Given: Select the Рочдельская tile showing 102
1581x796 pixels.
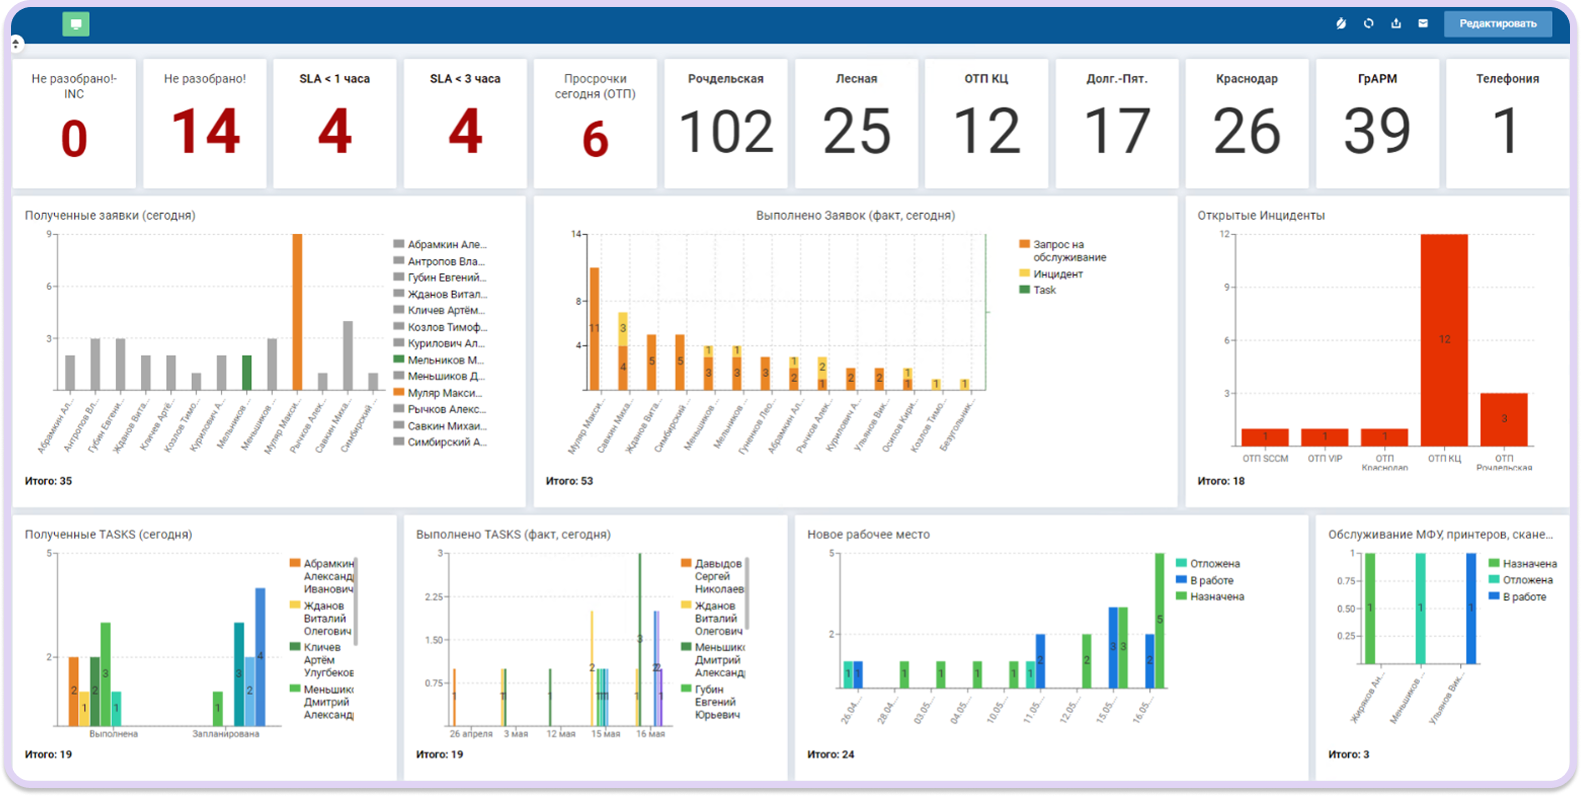Looking at the screenshot, I should pyautogui.click(x=726, y=123).
